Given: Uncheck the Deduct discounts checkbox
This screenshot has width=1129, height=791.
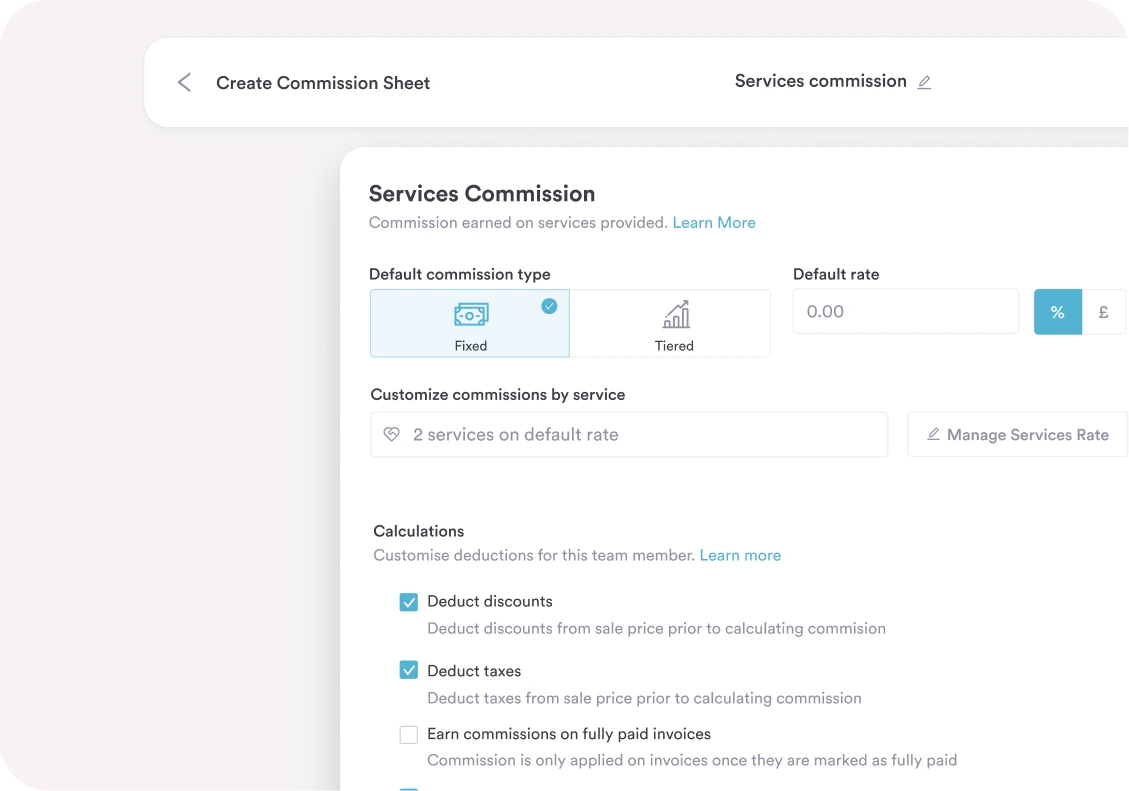Looking at the screenshot, I should click(408, 602).
